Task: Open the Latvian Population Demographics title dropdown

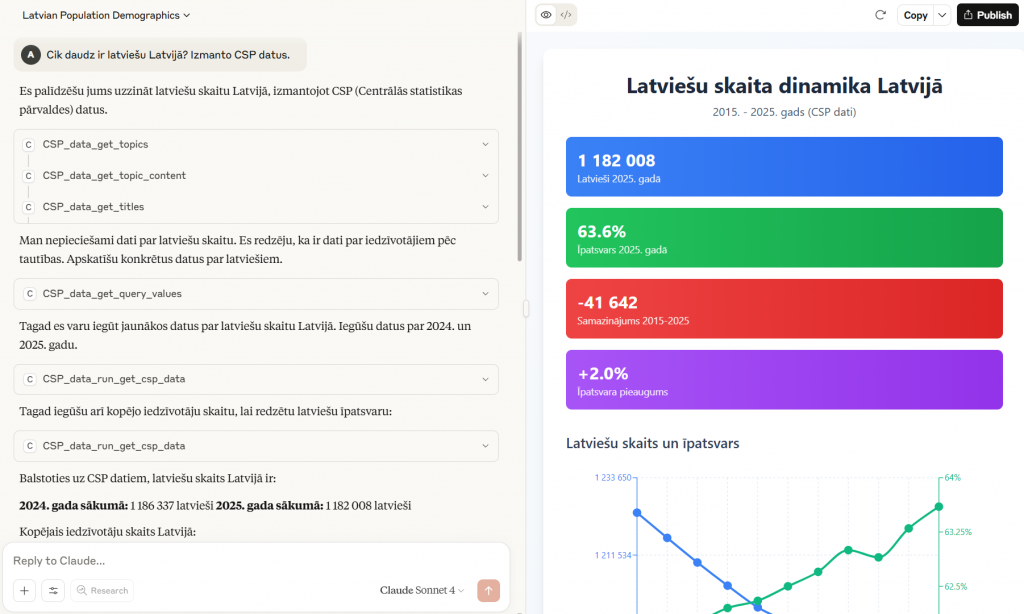Action: coord(106,15)
